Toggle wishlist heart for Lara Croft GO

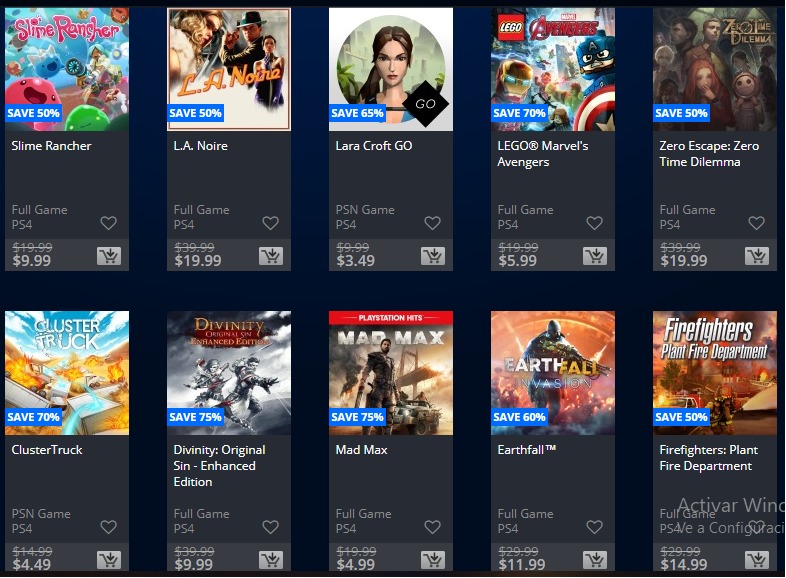432,223
